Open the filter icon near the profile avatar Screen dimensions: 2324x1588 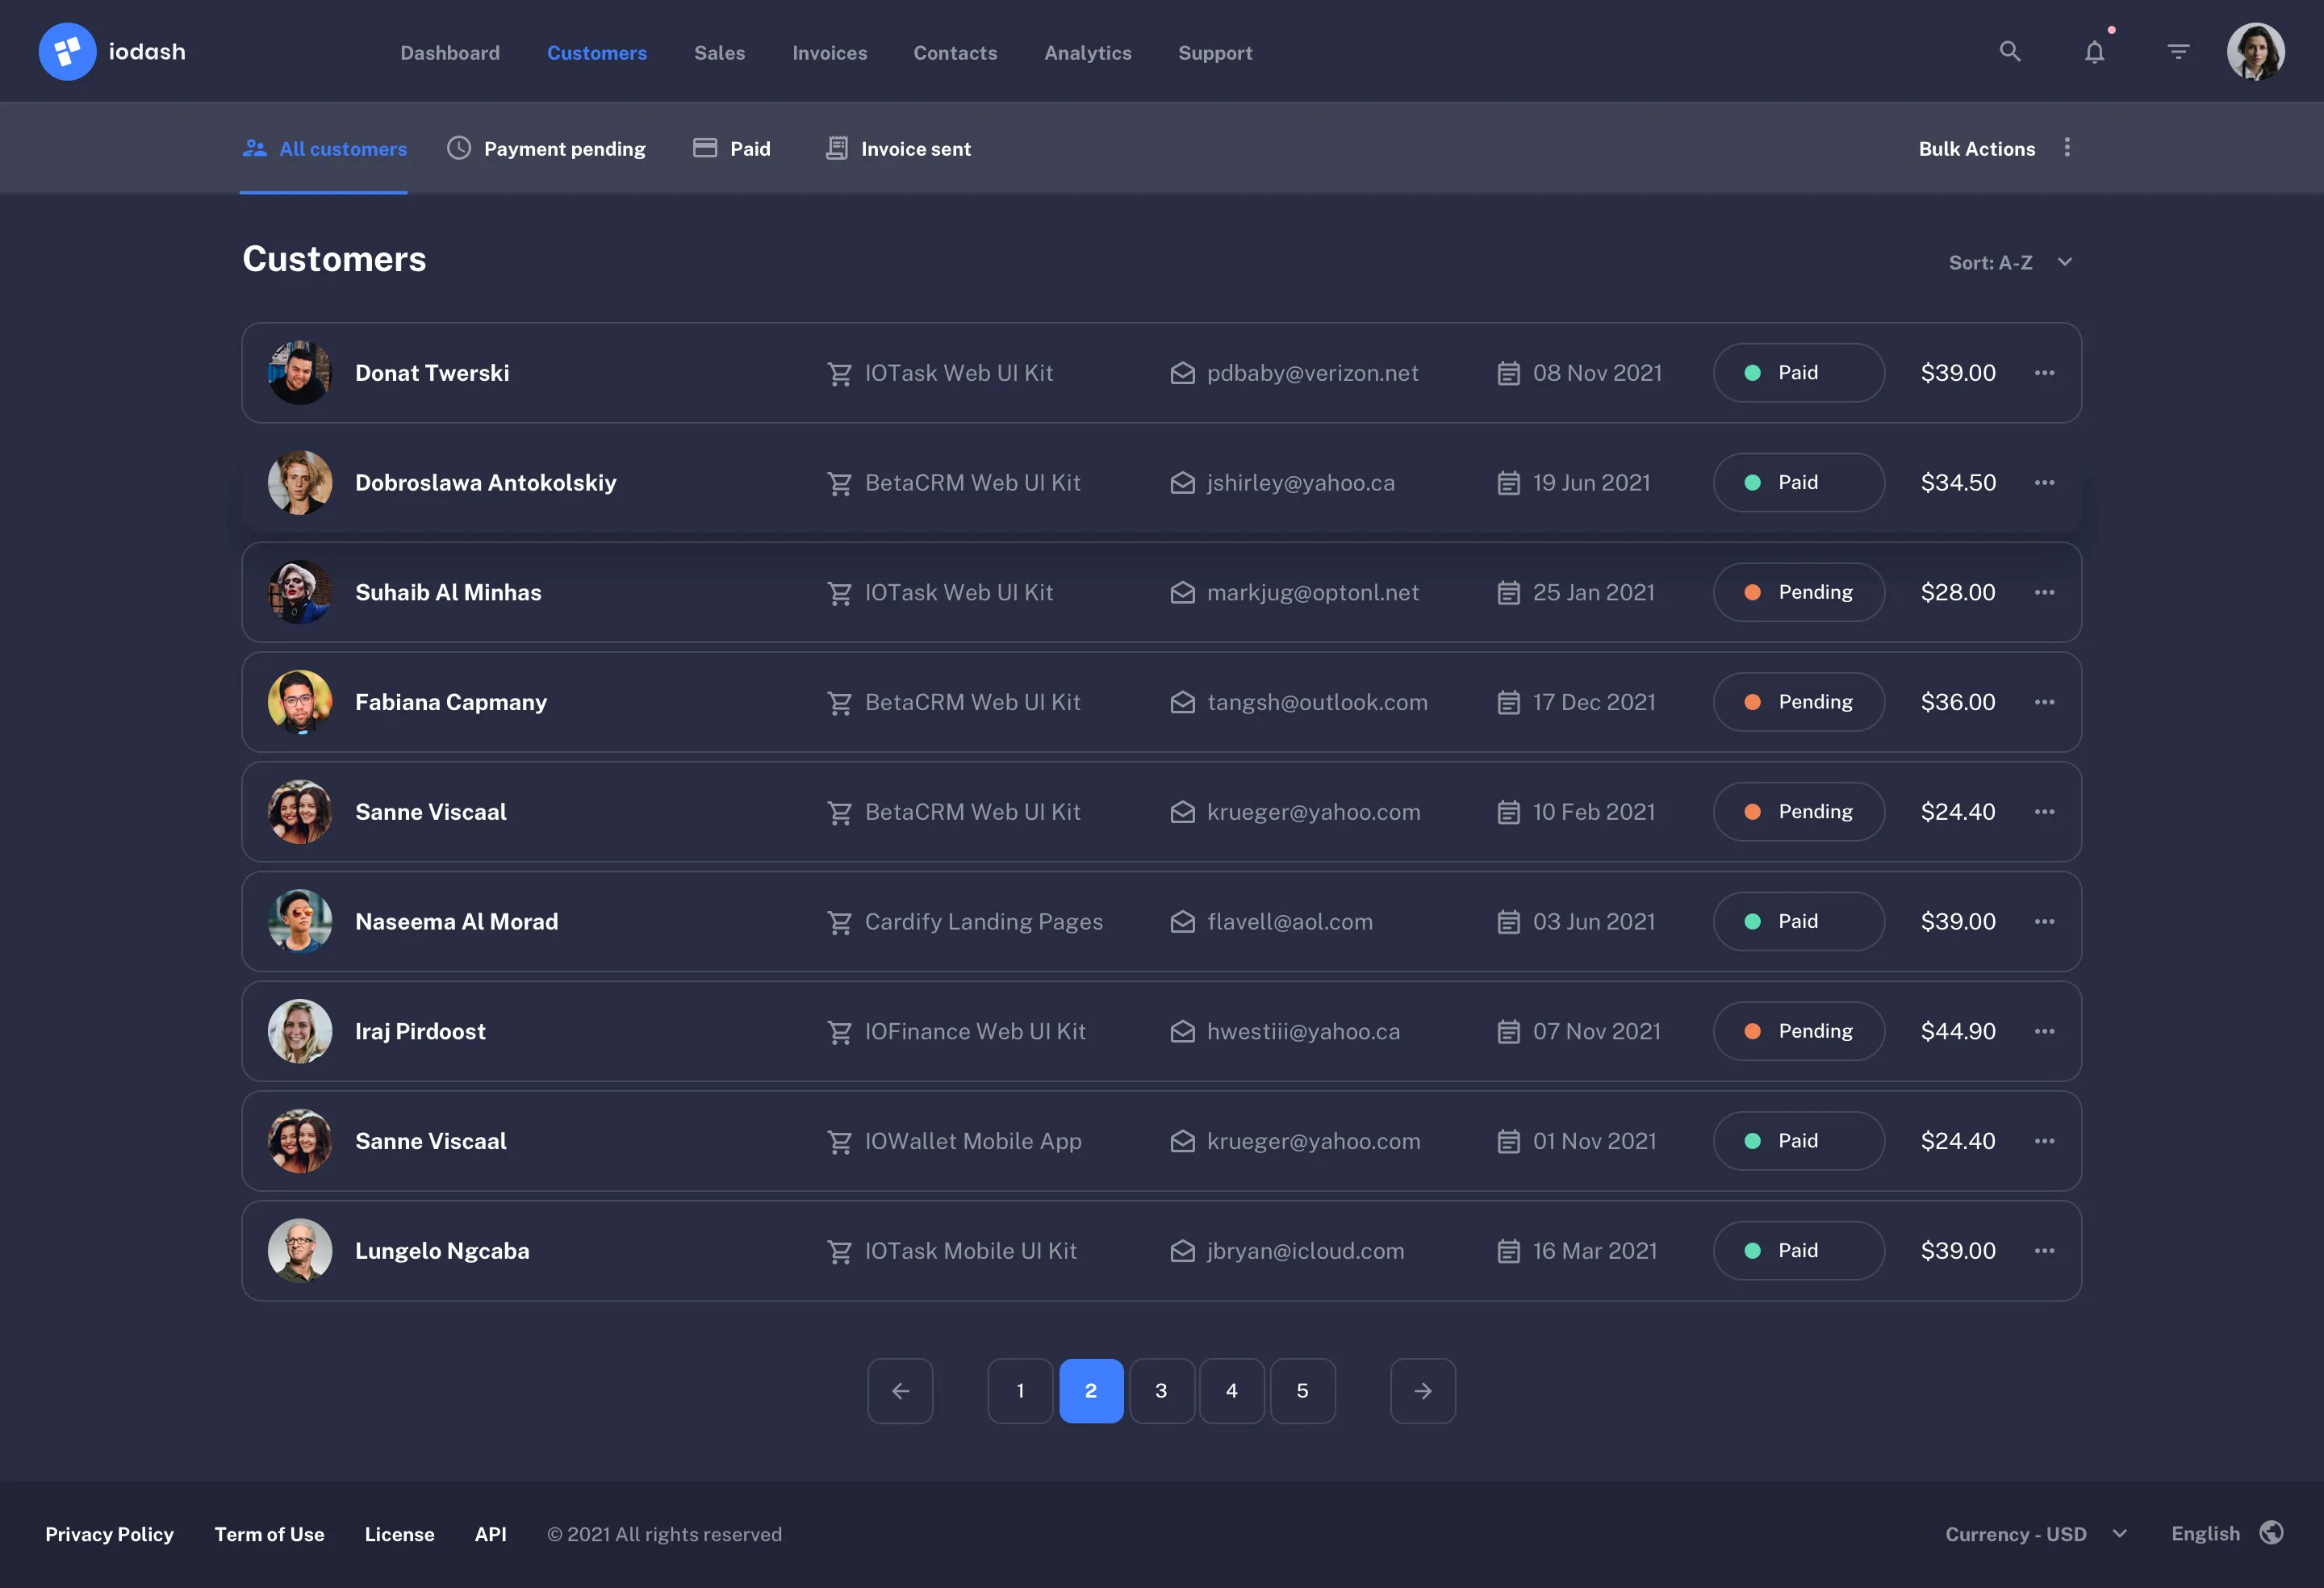coord(2178,51)
